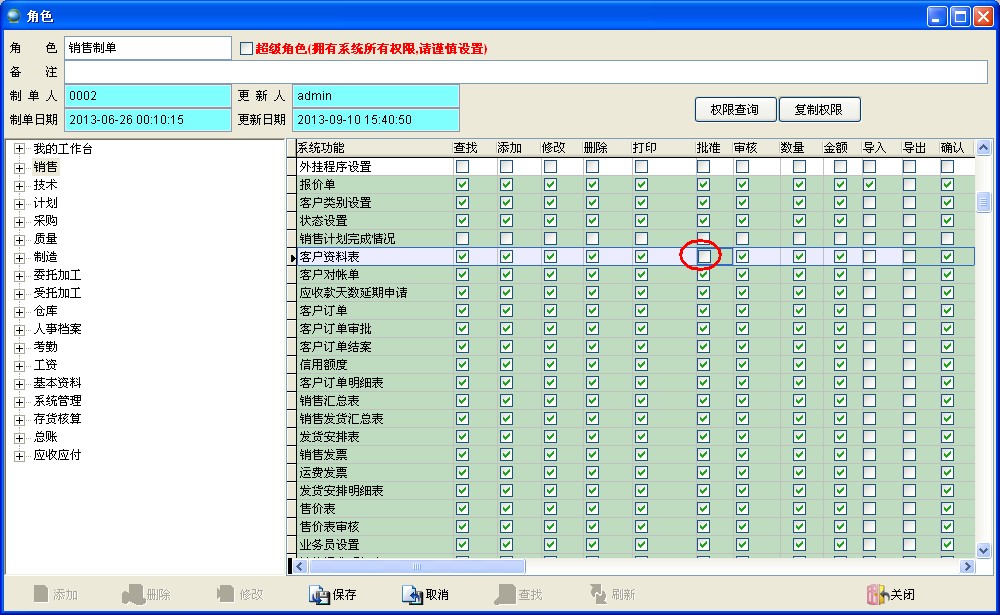Click the 权限查询 button
Viewport: 1000px width, 615px height.
(734, 110)
